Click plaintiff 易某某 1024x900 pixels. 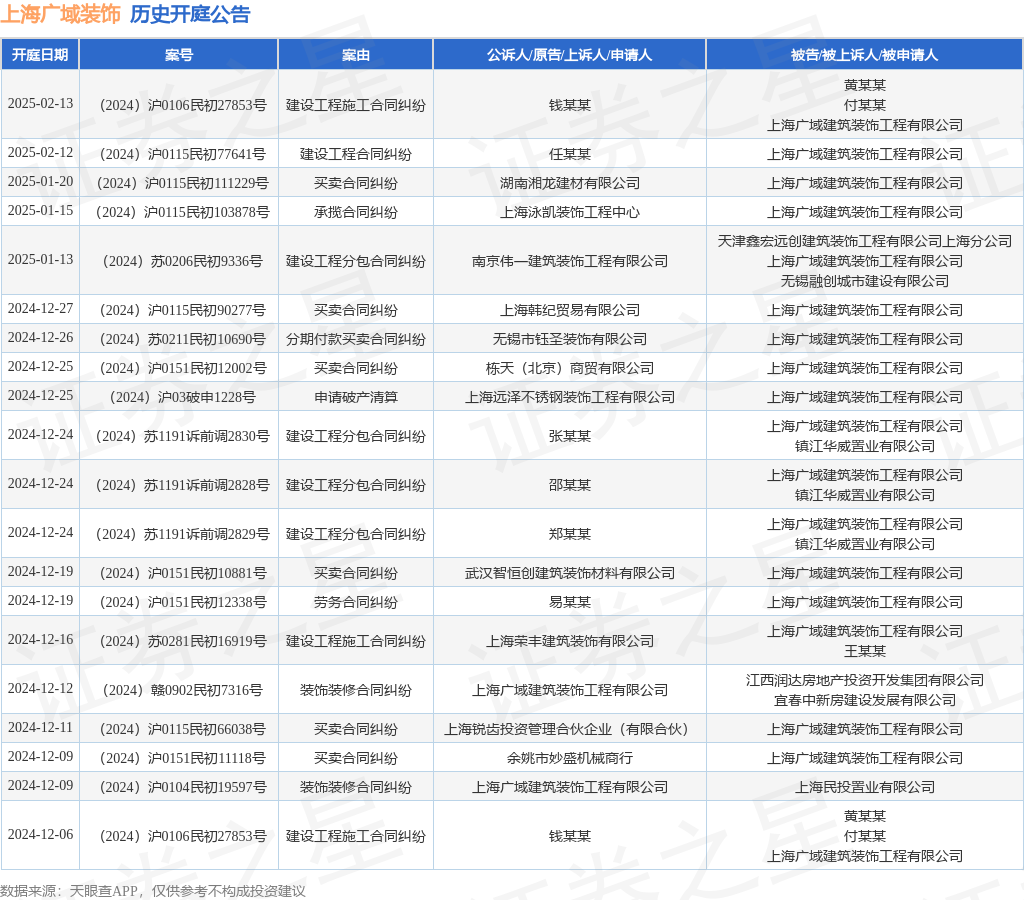click(x=569, y=602)
